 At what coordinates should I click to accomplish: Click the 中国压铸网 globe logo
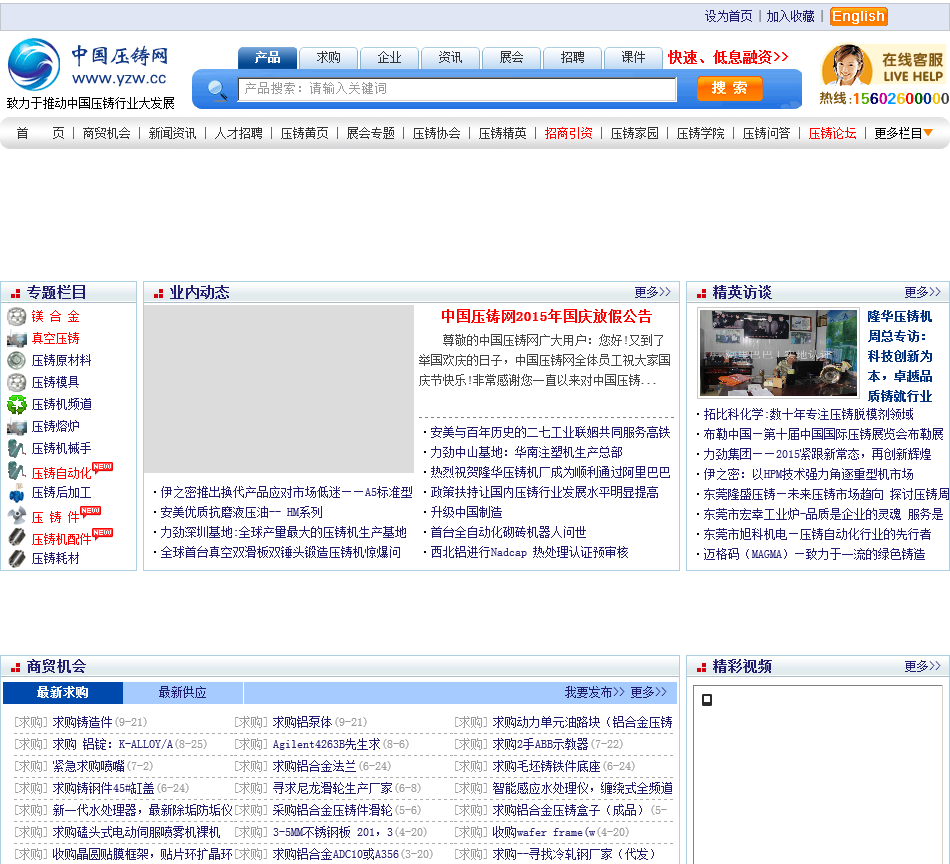click(x=33, y=64)
